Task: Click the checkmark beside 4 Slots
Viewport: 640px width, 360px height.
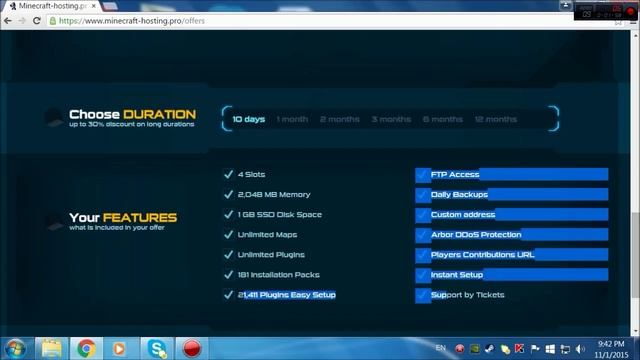Action: pyautogui.click(x=229, y=174)
